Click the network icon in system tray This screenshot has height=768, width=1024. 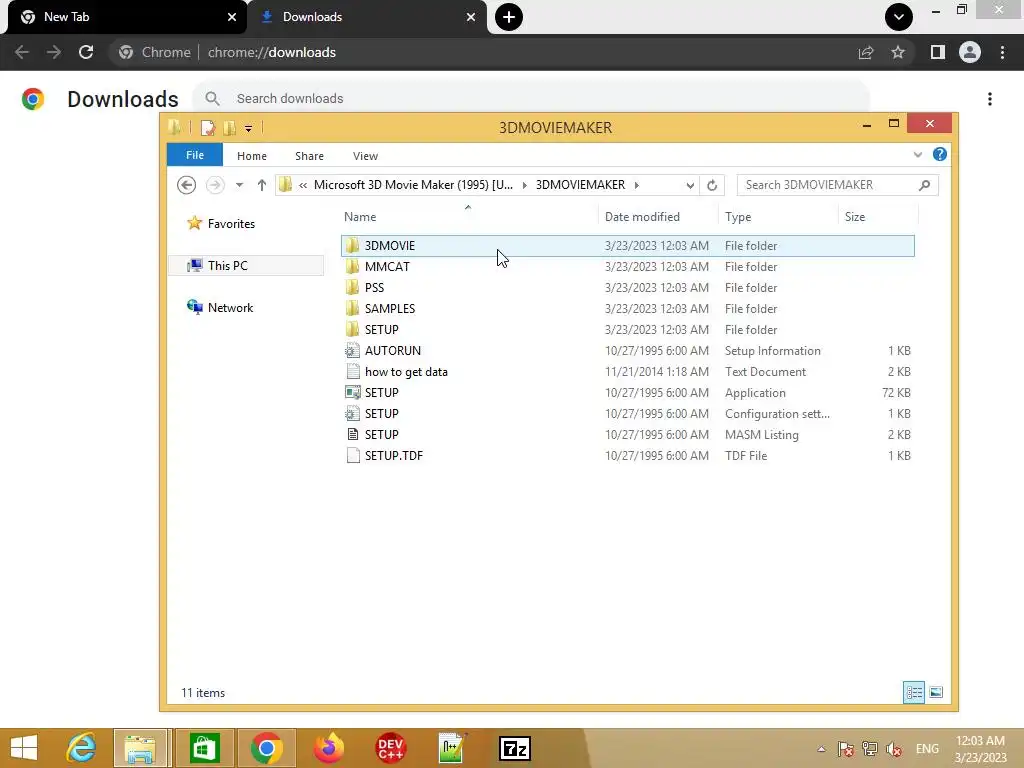pos(869,749)
